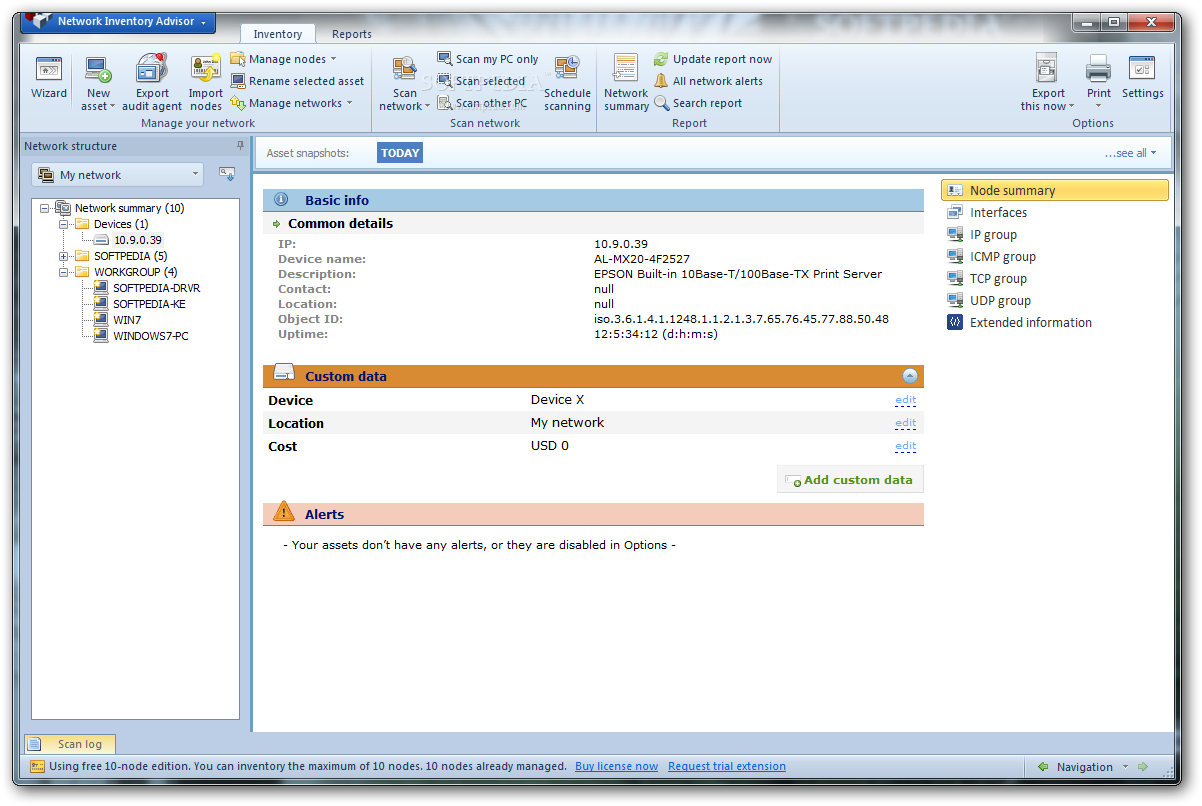The width and height of the screenshot is (1202, 806).
Task: Click the Scan network icon
Action: [405, 69]
